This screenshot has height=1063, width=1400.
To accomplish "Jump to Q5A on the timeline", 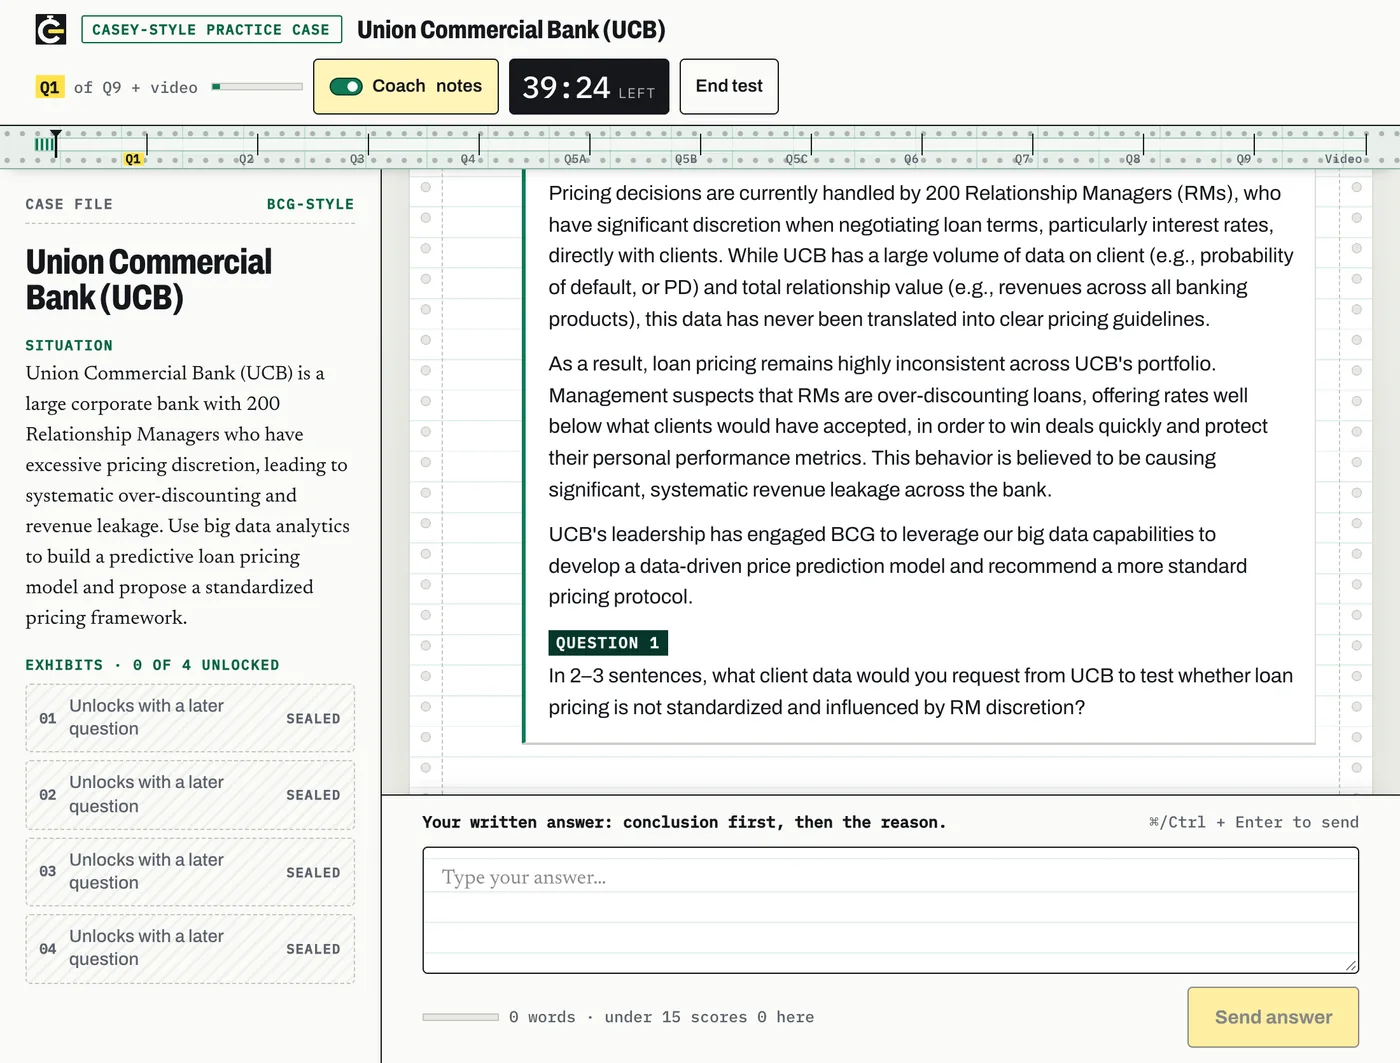I will pos(575,159).
